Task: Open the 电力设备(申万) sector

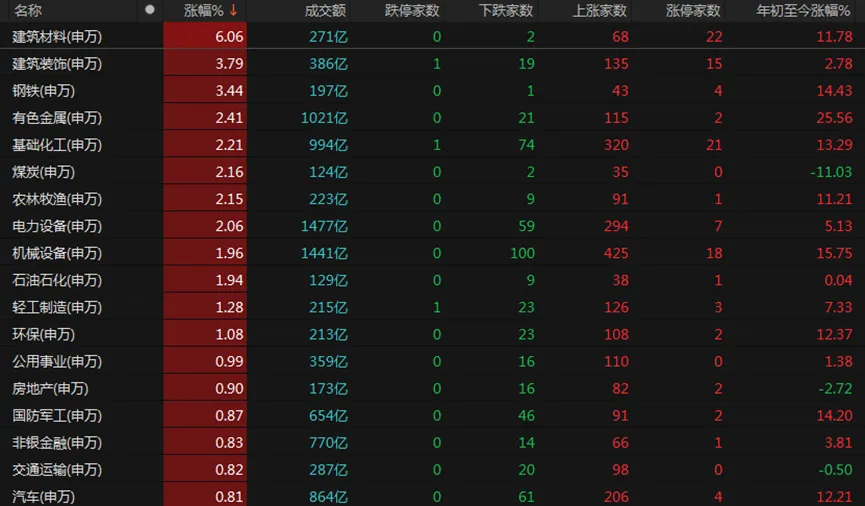Action: [x=57, y=226]
